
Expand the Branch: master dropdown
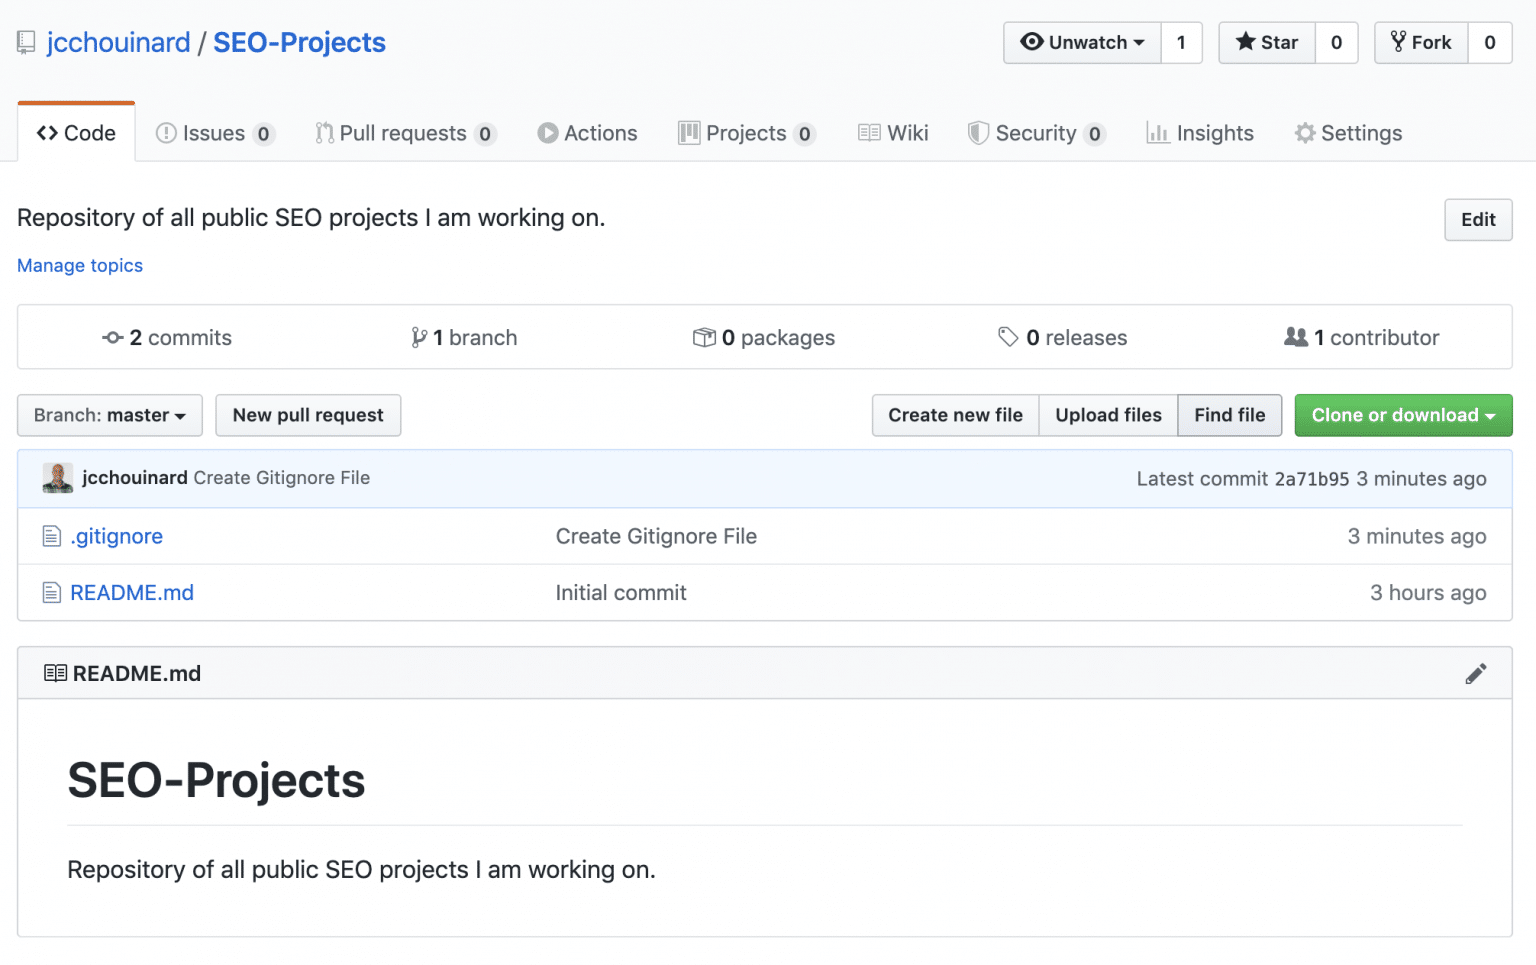109,415
